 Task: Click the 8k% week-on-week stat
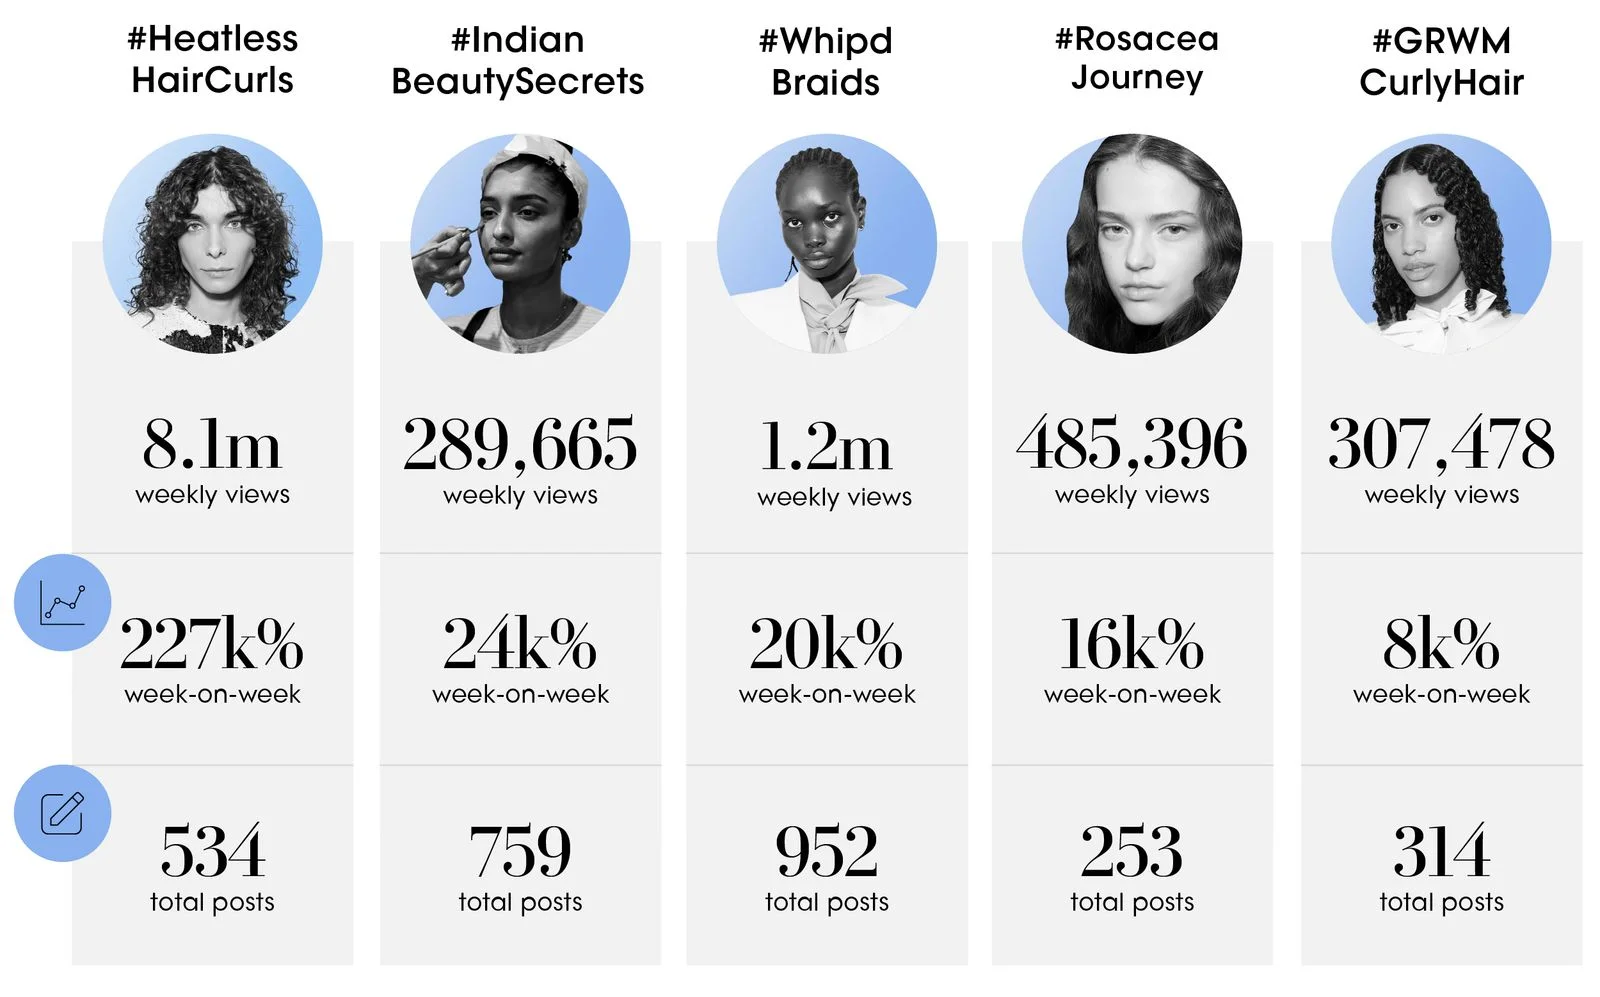[1441, 660]
